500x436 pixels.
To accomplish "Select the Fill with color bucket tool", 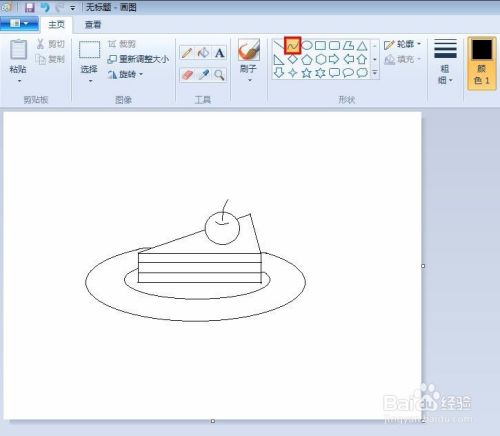I will coord(203,53).
